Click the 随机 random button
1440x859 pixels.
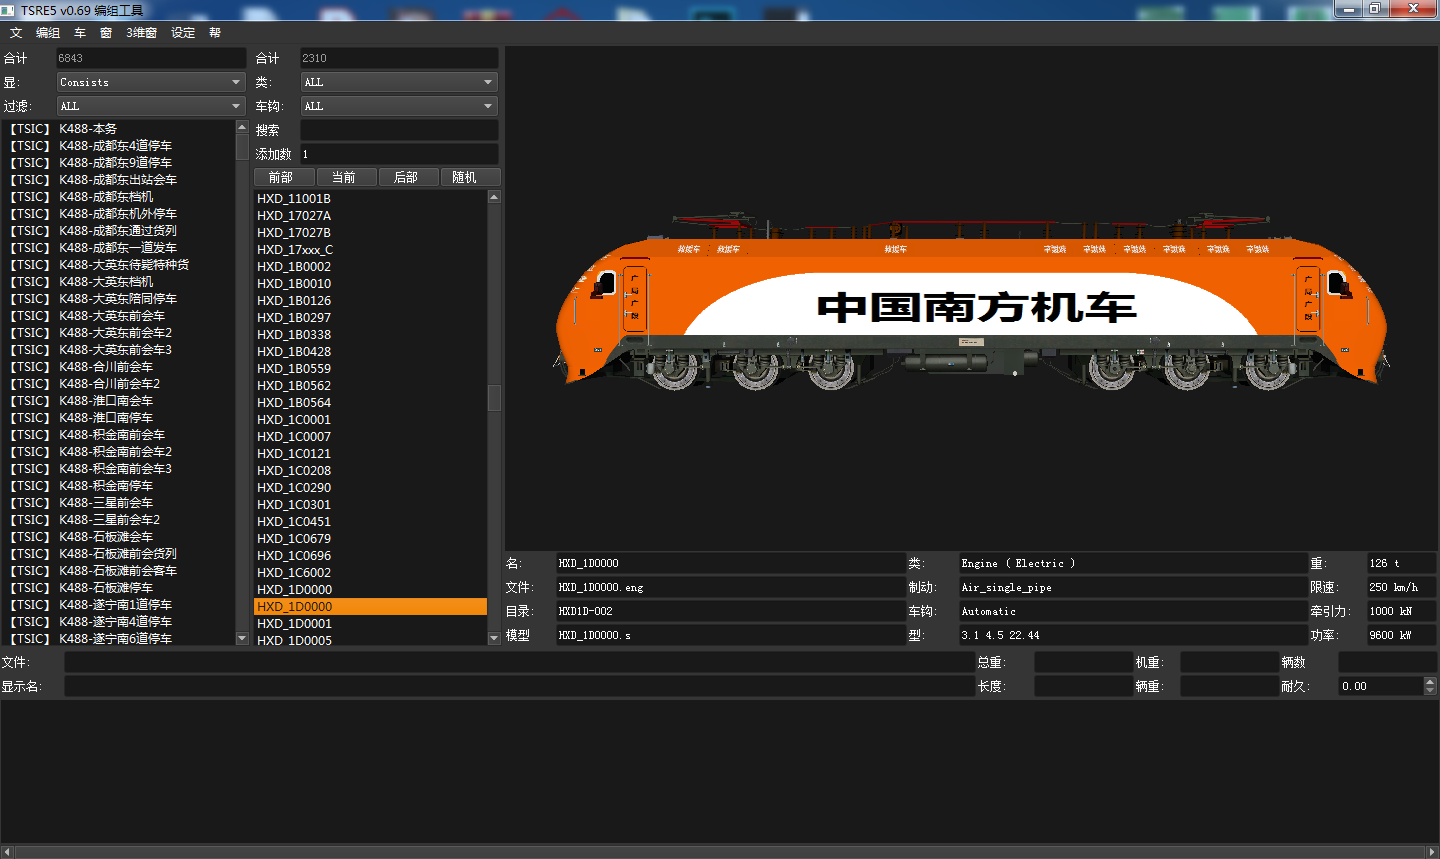469,177
